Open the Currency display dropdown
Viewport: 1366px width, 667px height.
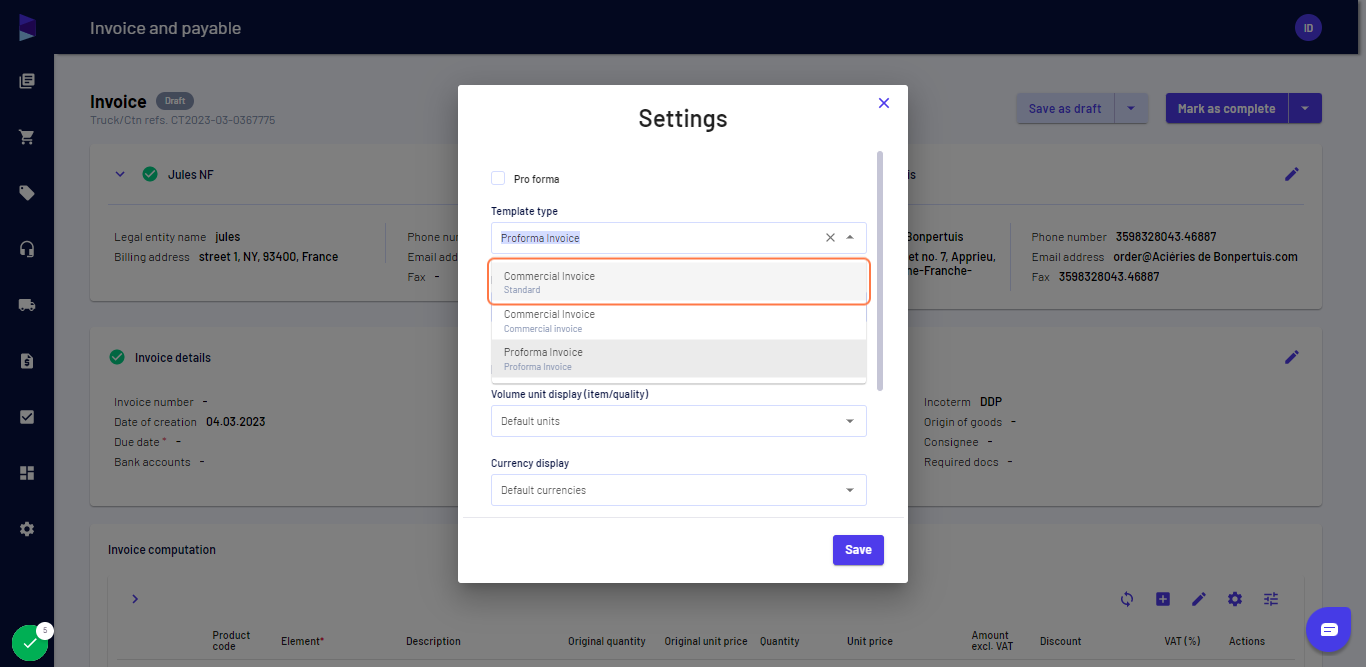(x=679, y=490)
